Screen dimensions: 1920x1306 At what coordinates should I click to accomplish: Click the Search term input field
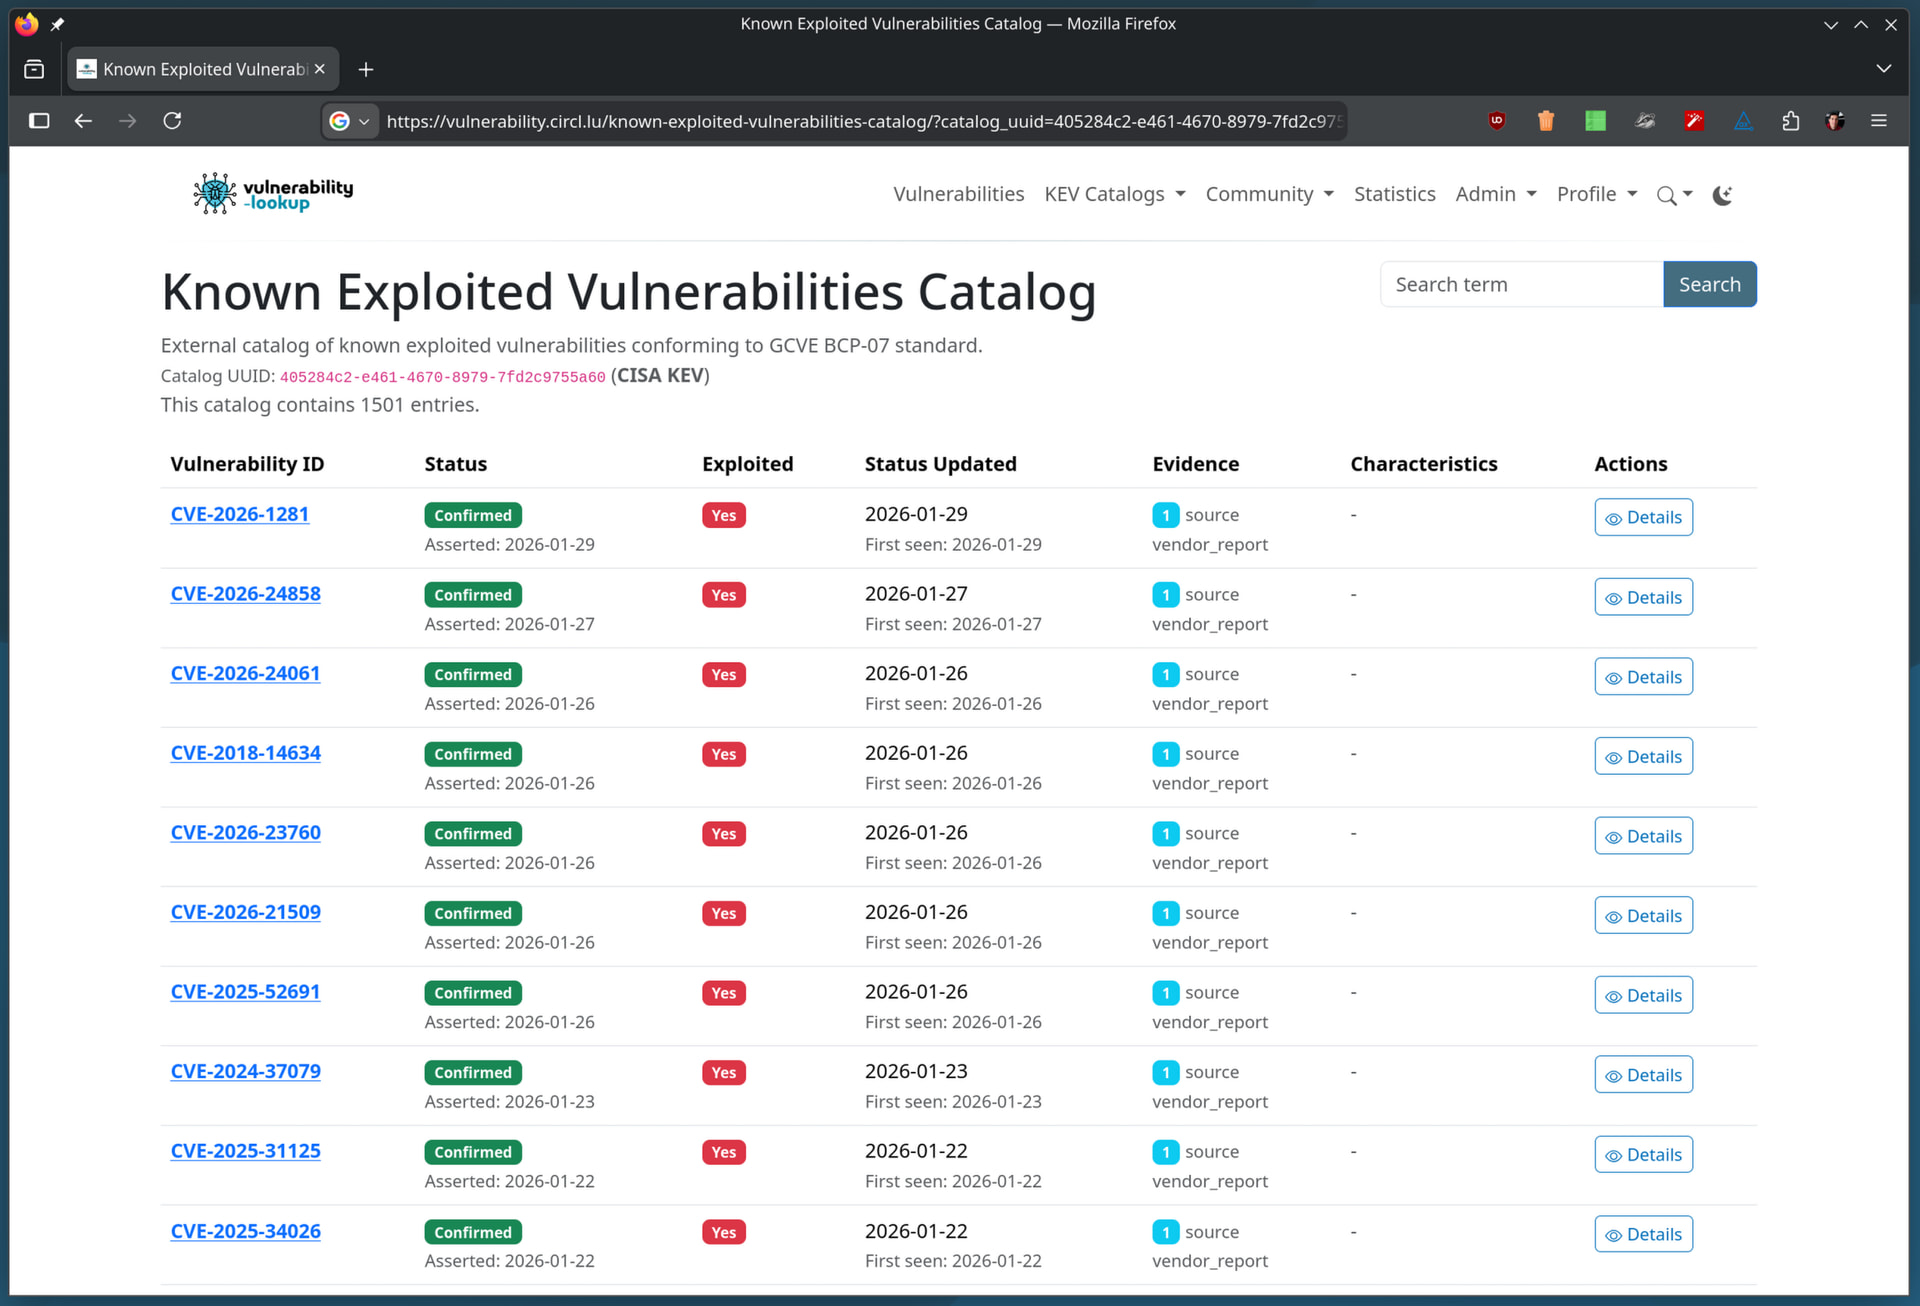[x=1520, y=285]
